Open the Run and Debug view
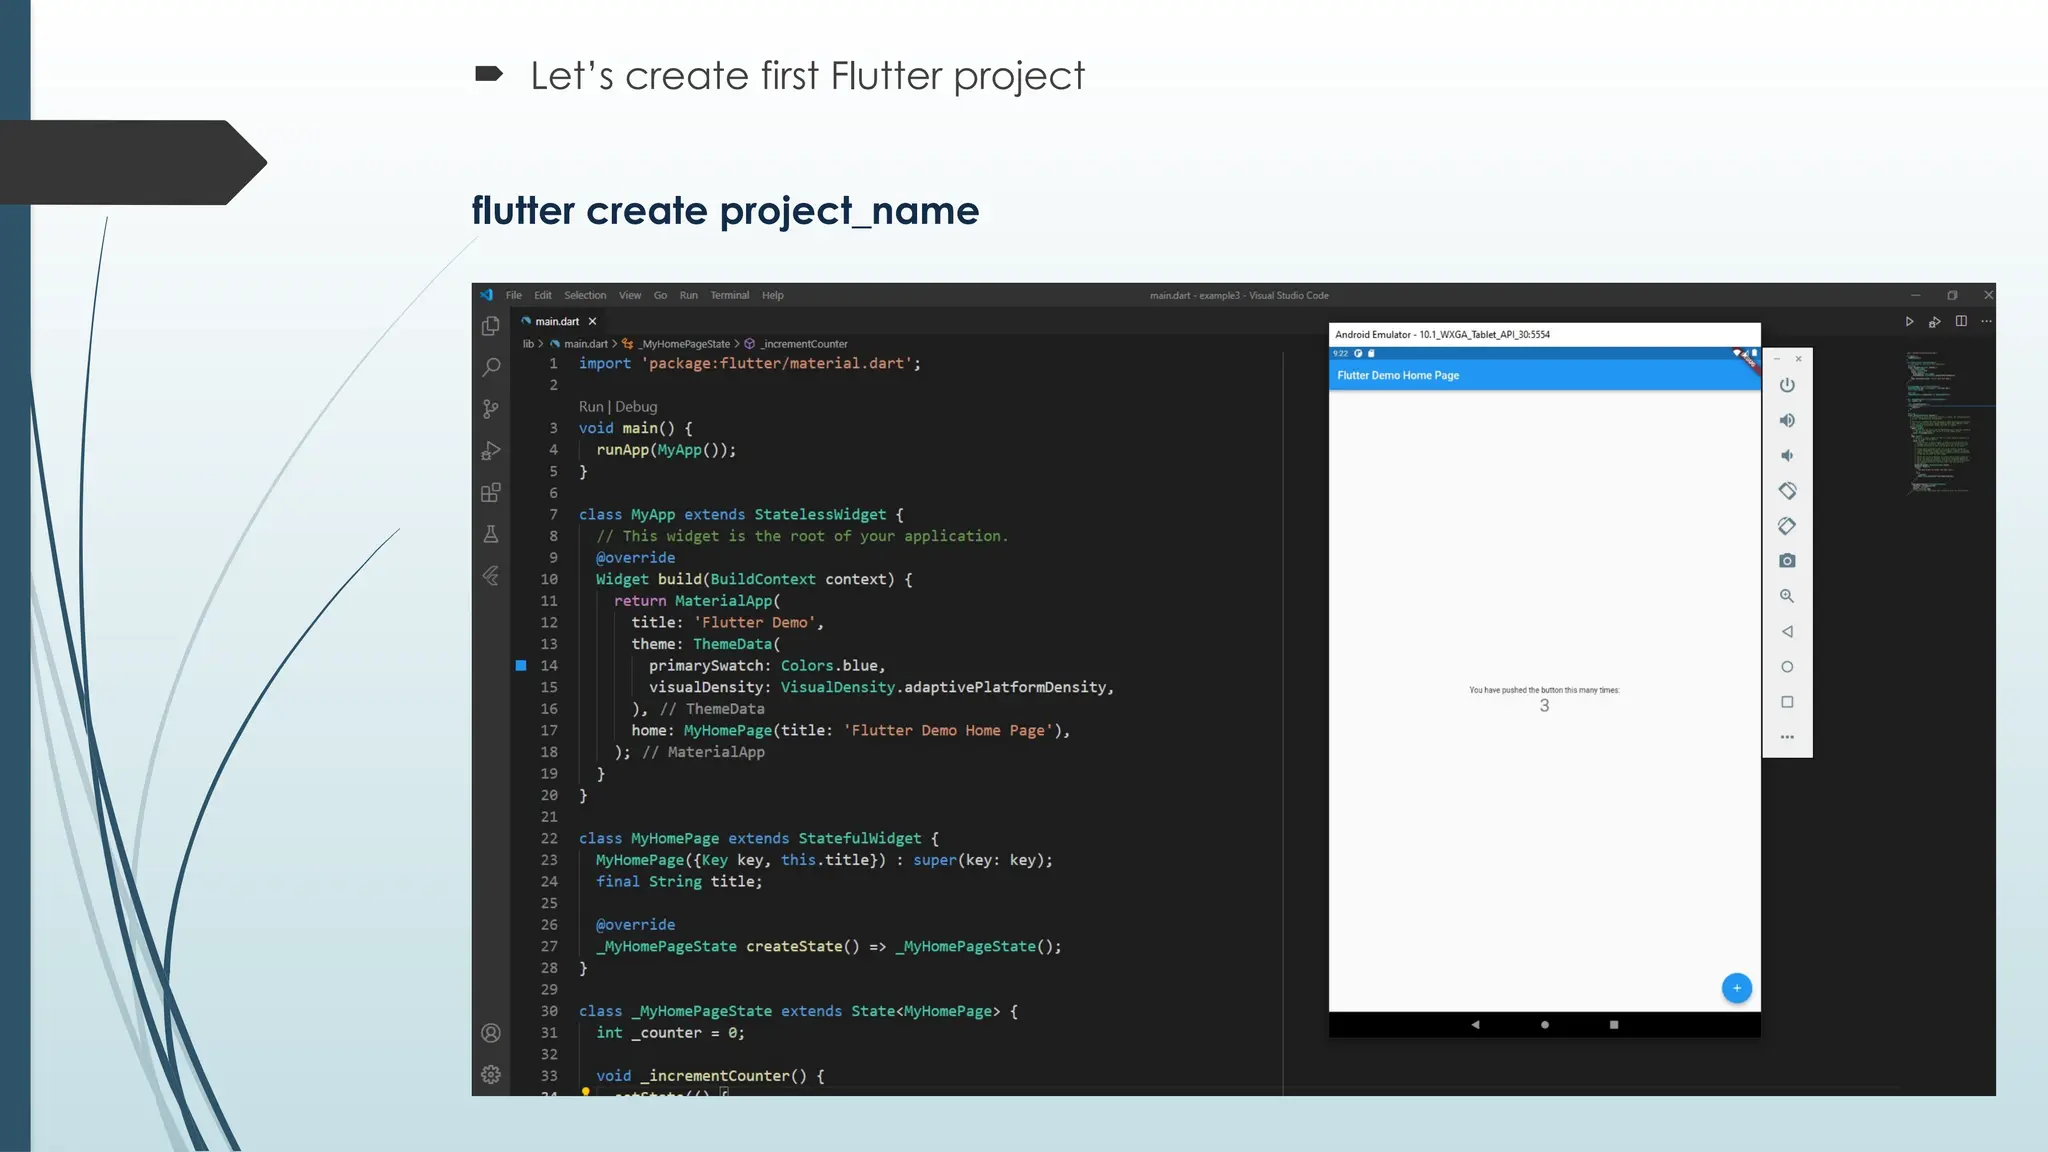 point(490,451)
